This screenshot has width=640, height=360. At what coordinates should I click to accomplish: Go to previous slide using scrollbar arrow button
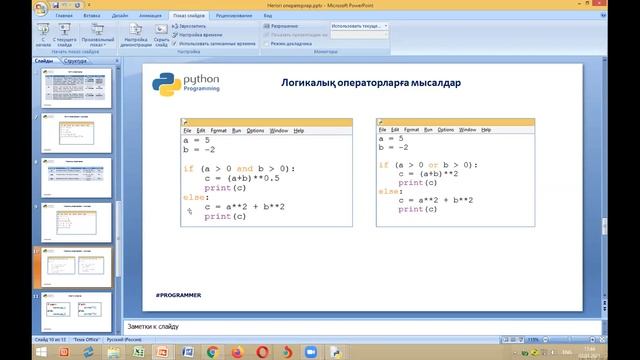604,302
